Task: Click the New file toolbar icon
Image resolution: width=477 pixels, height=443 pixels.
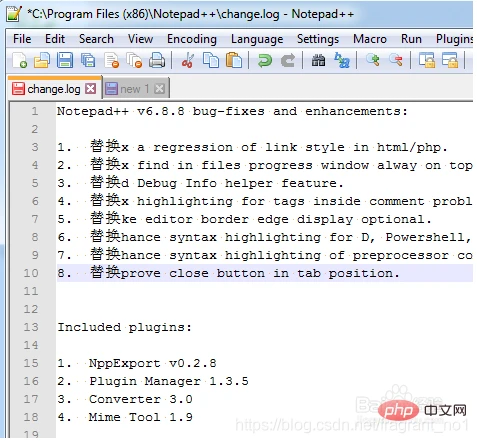Action: (x=19, y=60)
